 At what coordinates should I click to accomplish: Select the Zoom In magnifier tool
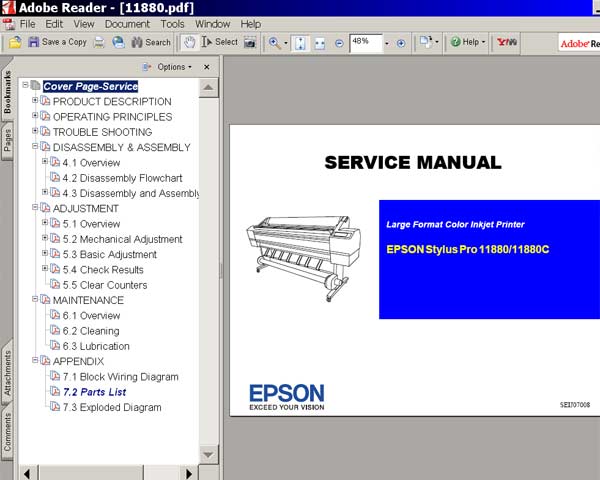click(274, 42)
